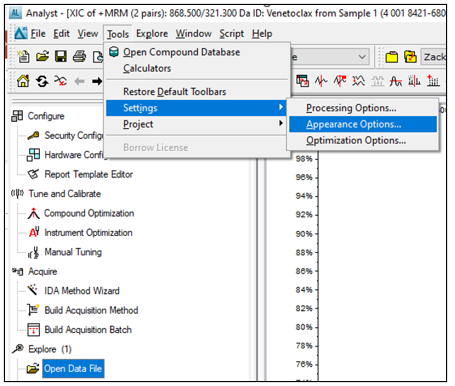Click the smoothing curve toolbar icon
Screen dimensions: 455x386
pos(396,81)
